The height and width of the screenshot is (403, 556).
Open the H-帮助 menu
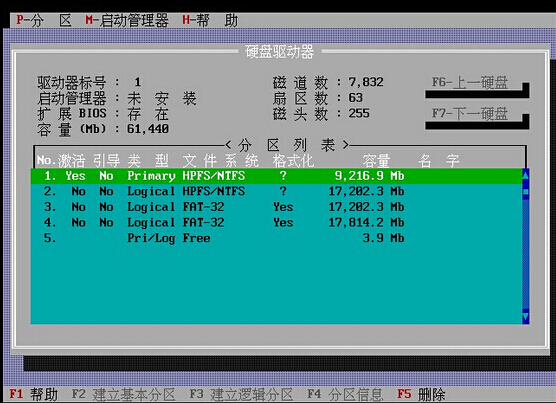210,20
